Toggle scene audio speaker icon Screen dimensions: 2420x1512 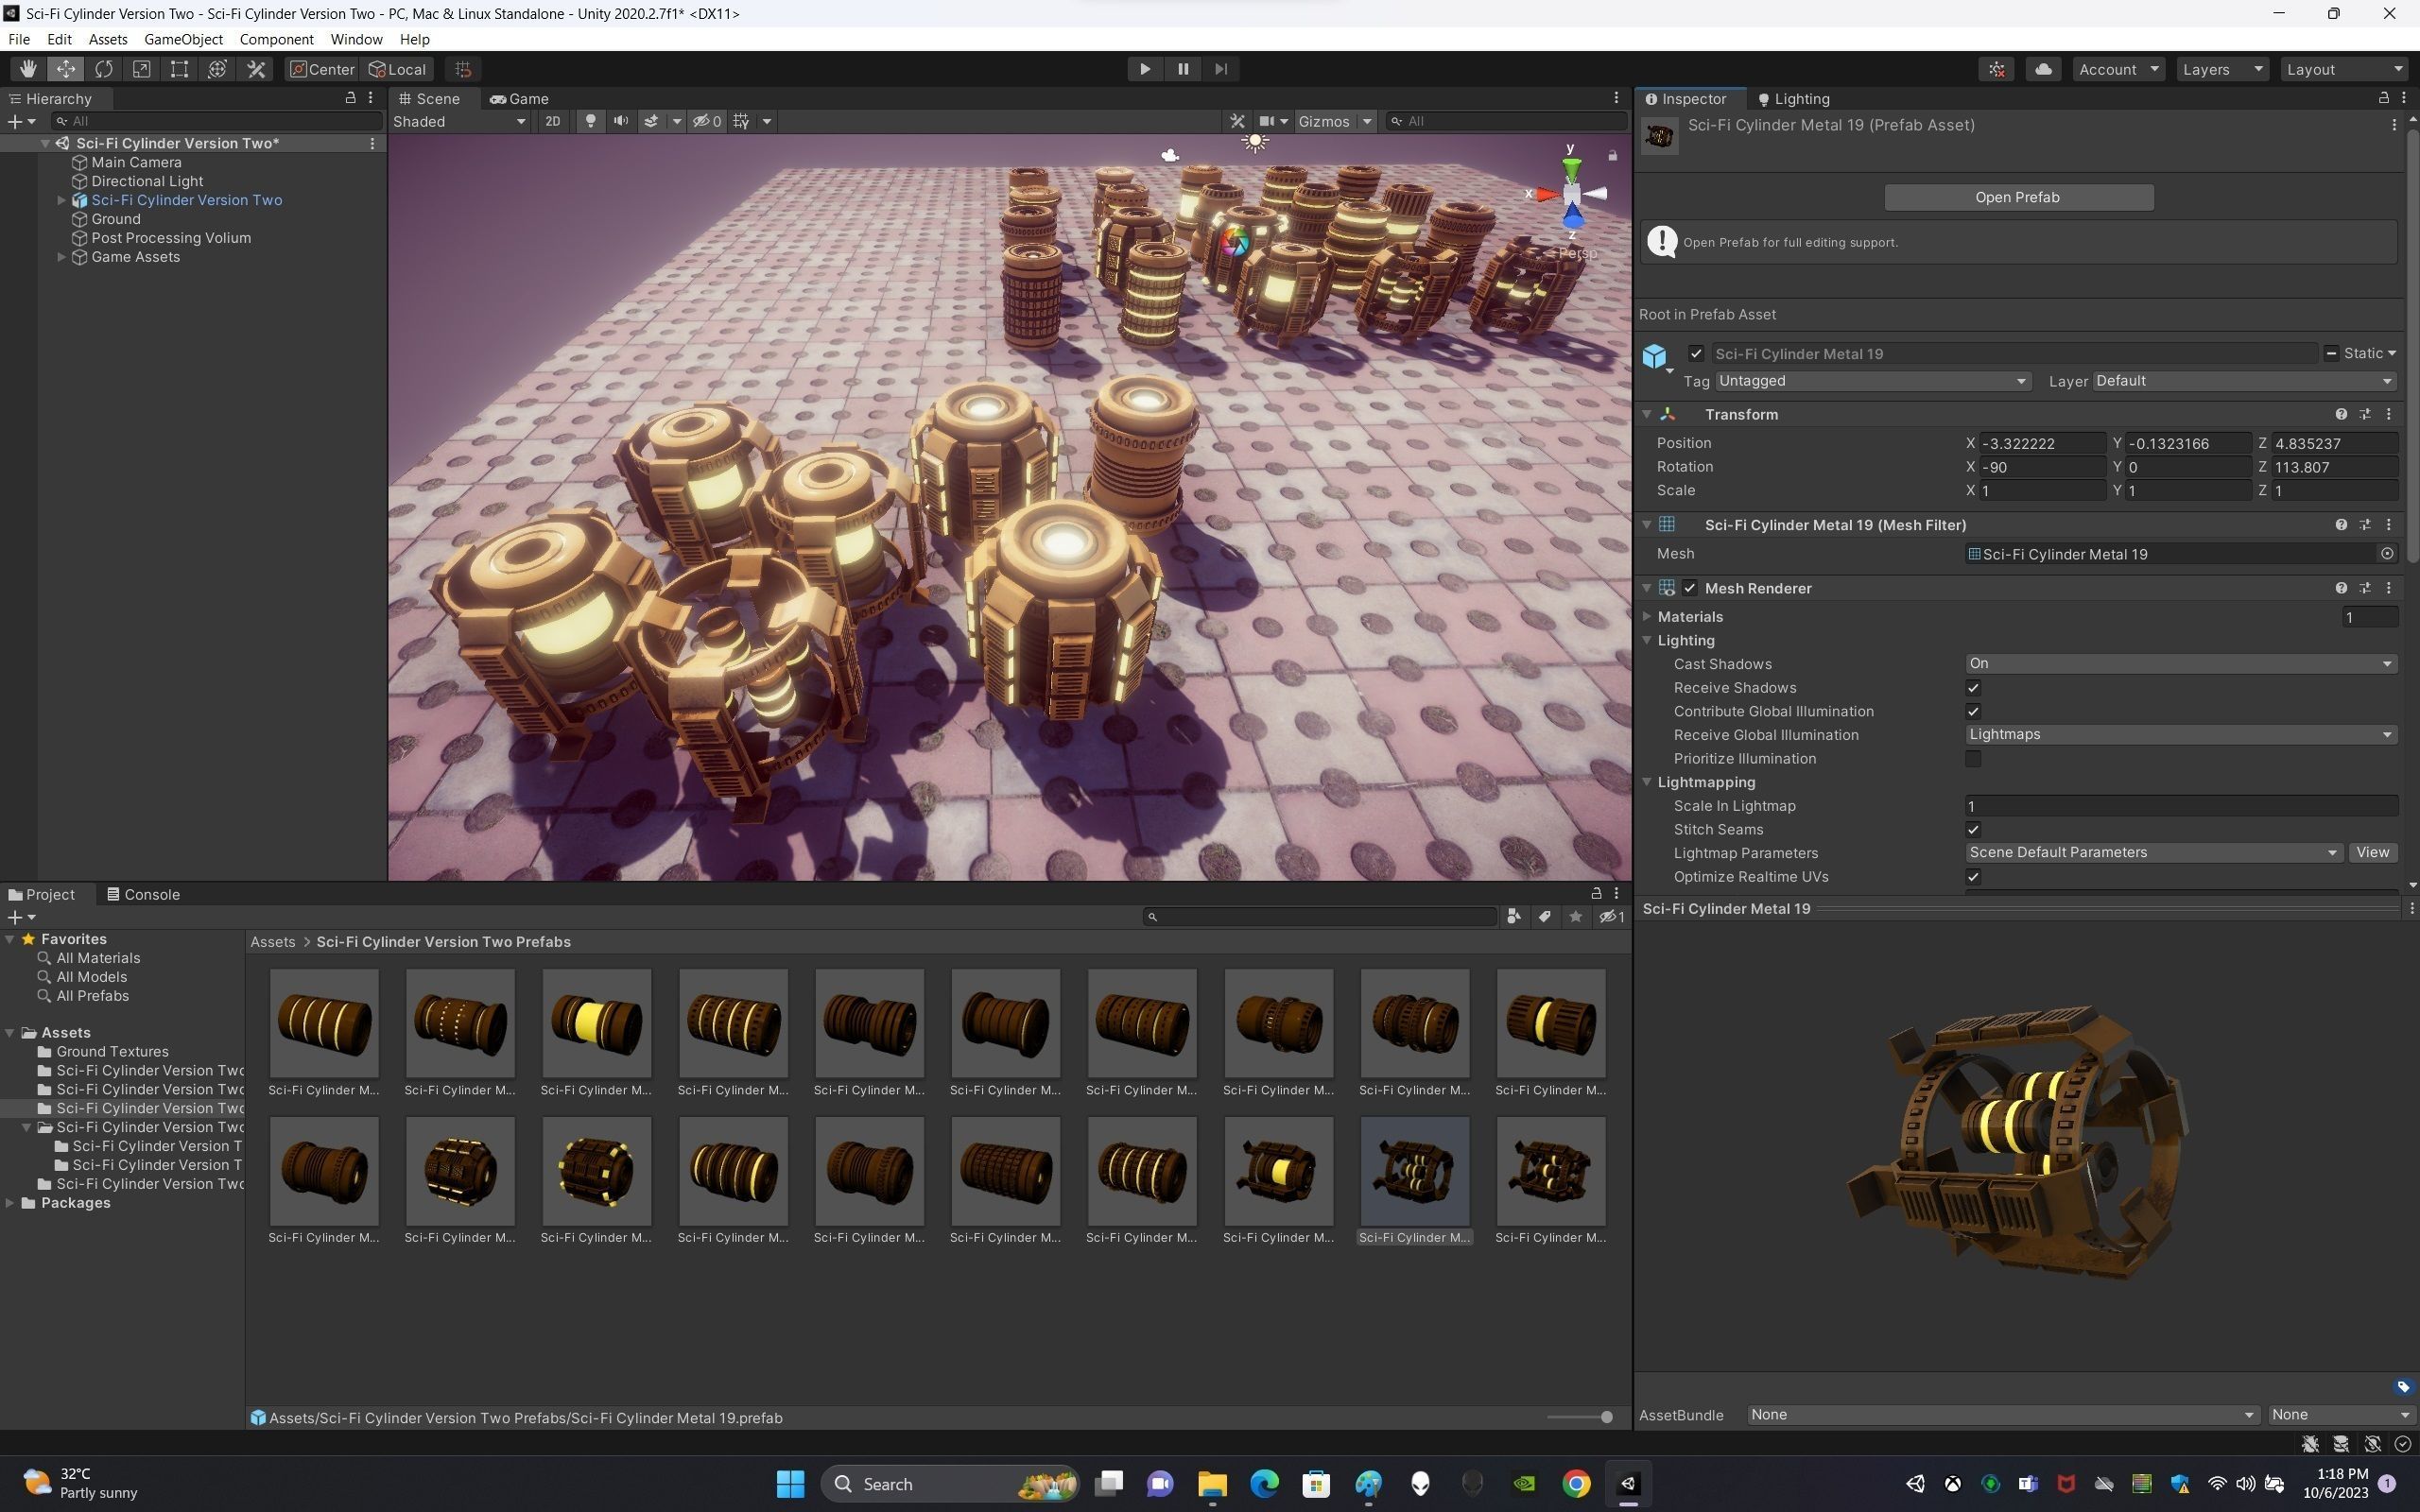[621, 121]
